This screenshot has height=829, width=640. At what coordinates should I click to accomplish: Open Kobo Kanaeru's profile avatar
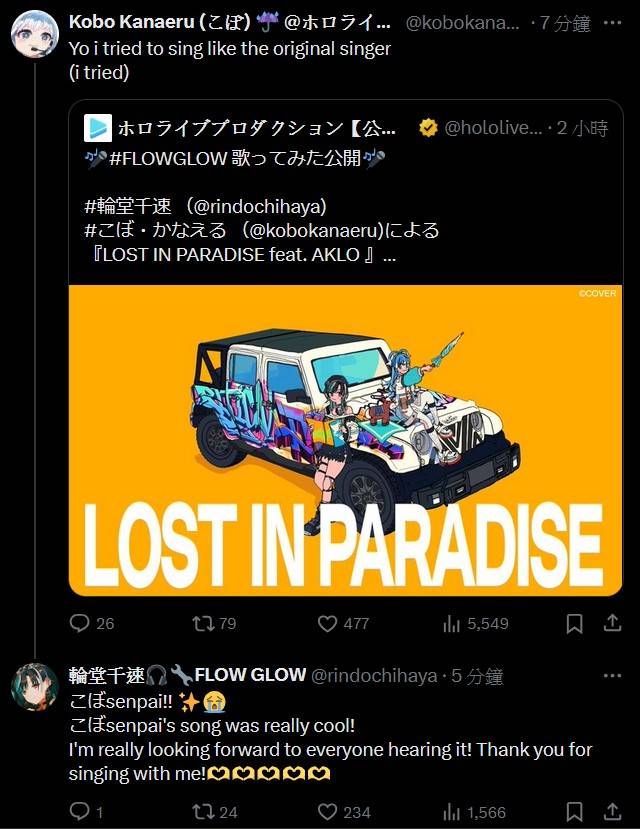tap(35, 33)
